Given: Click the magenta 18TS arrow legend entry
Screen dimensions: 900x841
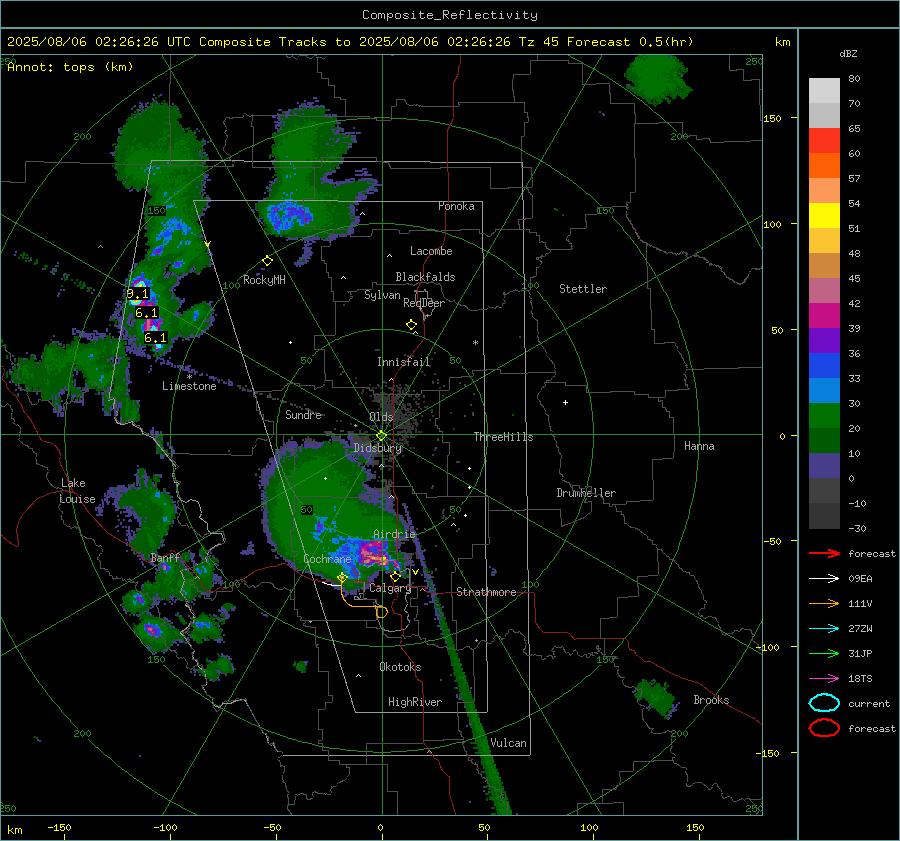Looking at the screenshot, I should click(x=824, y=679).
